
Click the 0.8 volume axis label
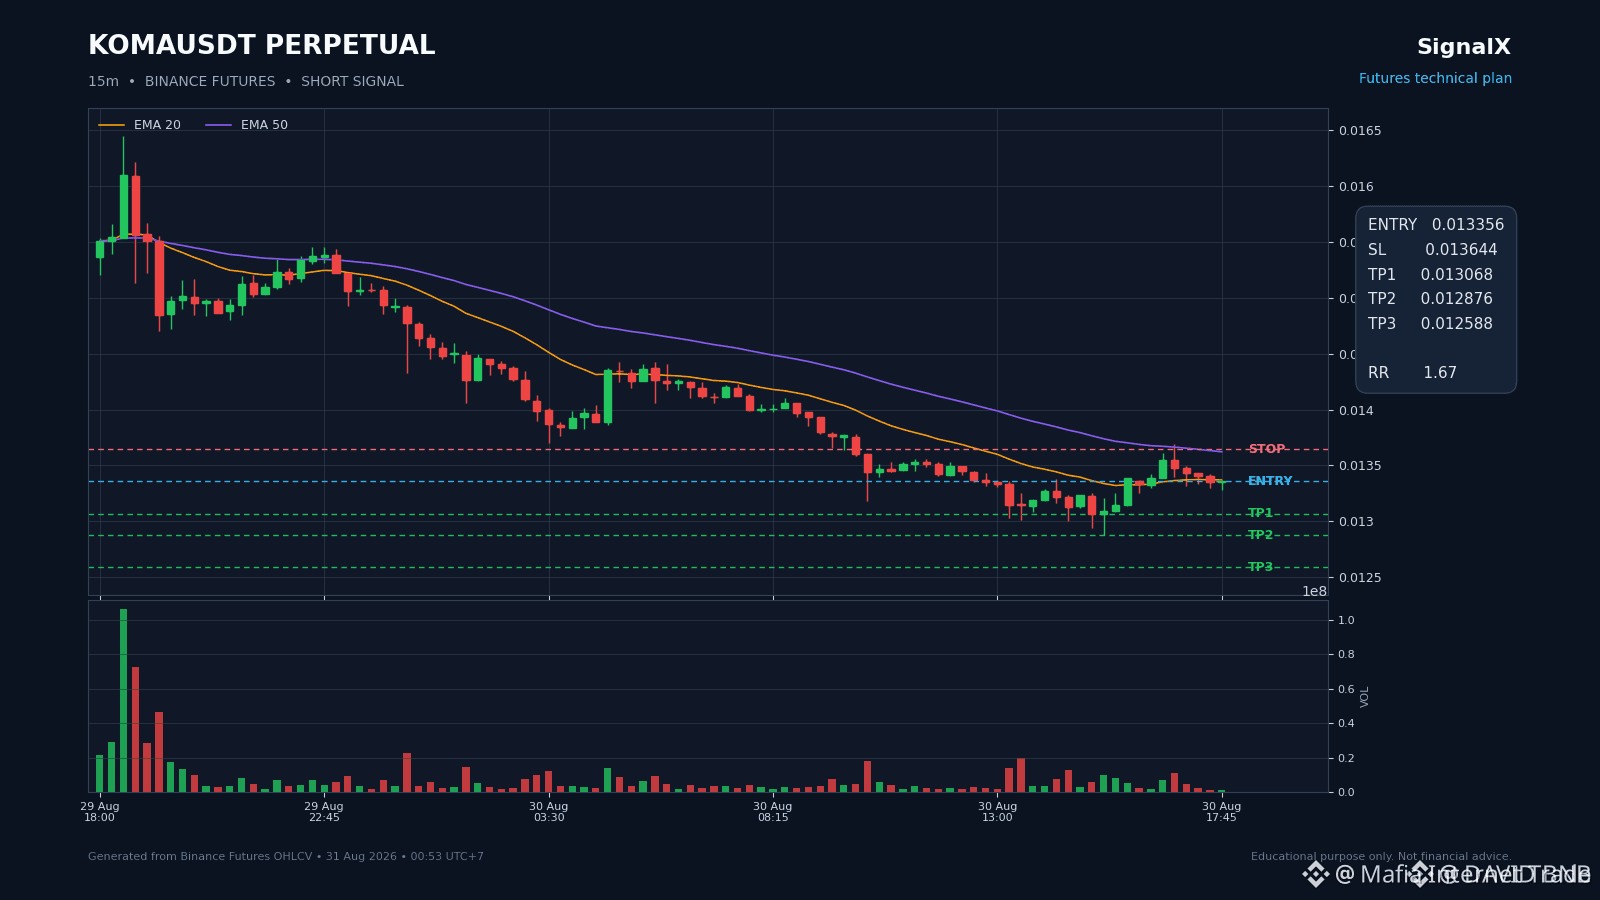pos(1347,655)
